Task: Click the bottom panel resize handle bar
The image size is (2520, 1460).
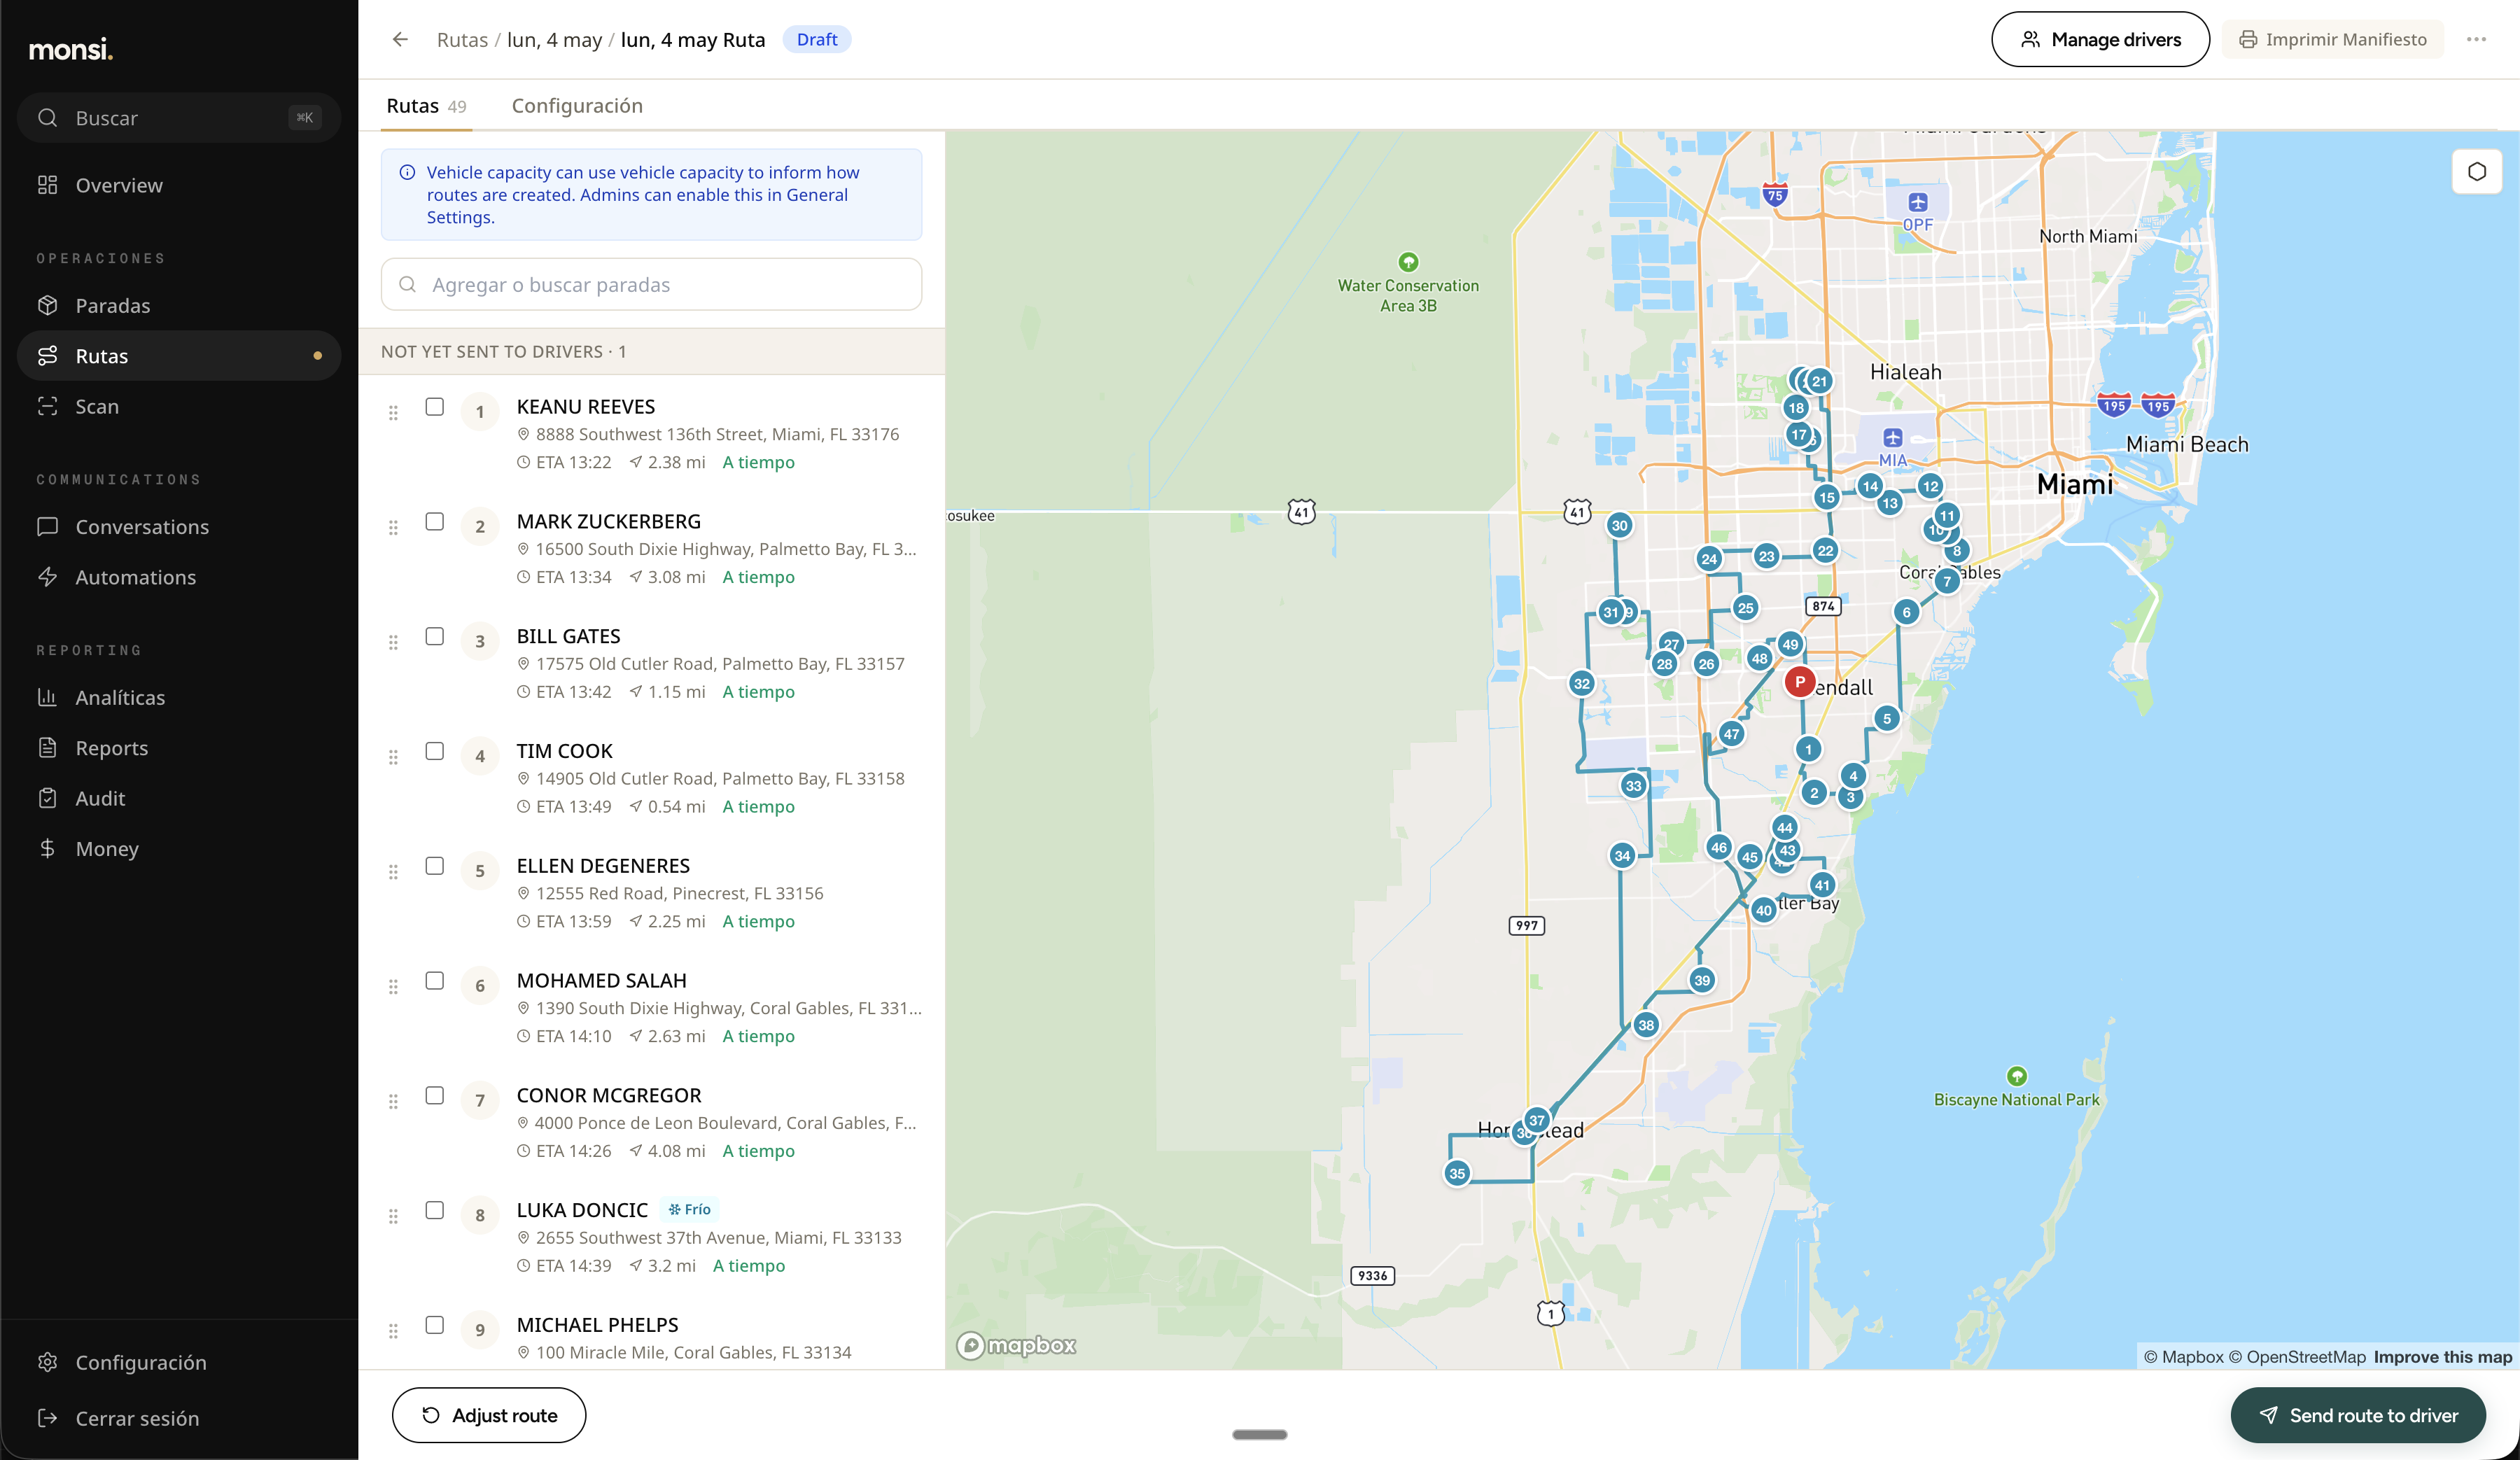Action: click(x=1259, y=1434)
